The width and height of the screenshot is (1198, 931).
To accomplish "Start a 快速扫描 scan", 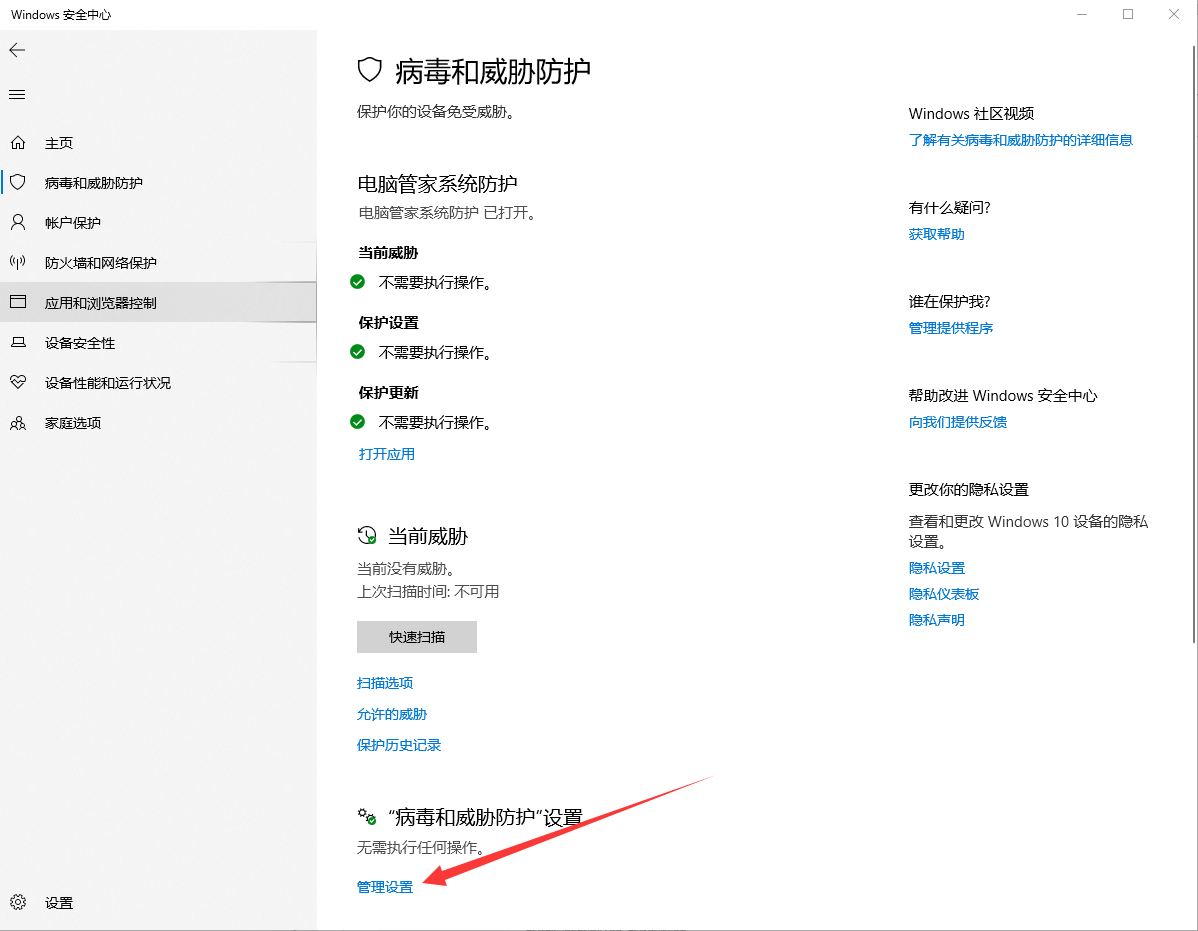I will click(416, 637).
